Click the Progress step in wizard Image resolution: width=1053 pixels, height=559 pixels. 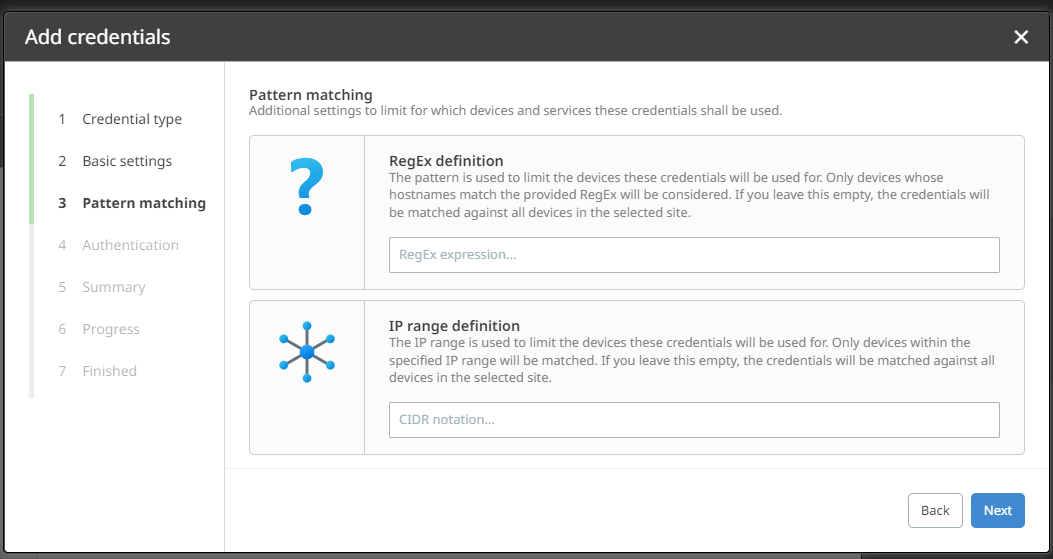pyautogui.click(x=110, y=329)
